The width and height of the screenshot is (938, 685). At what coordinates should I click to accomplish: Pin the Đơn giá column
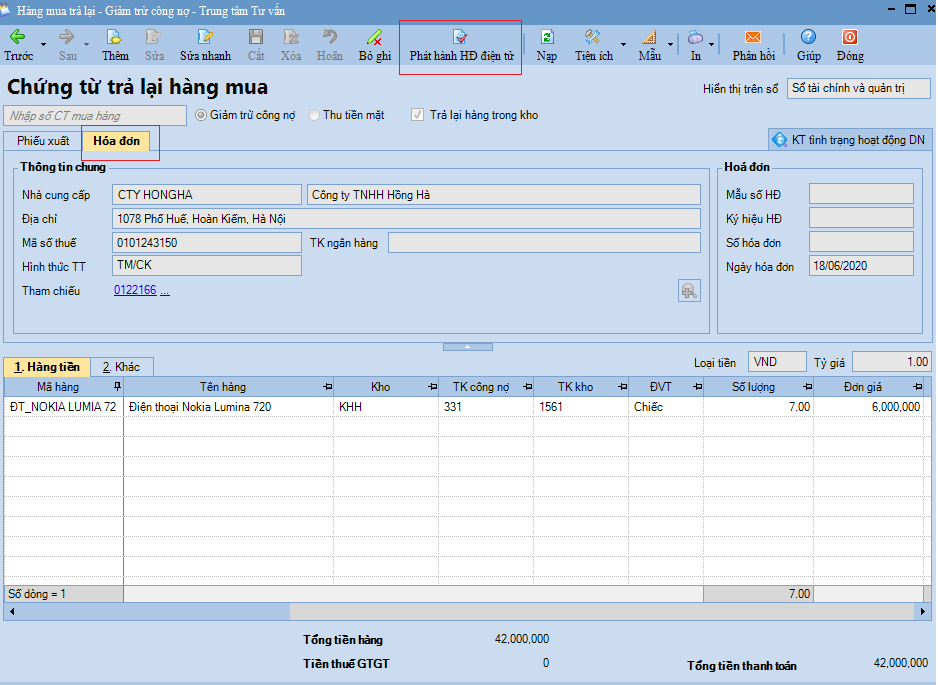coord(918,387)
